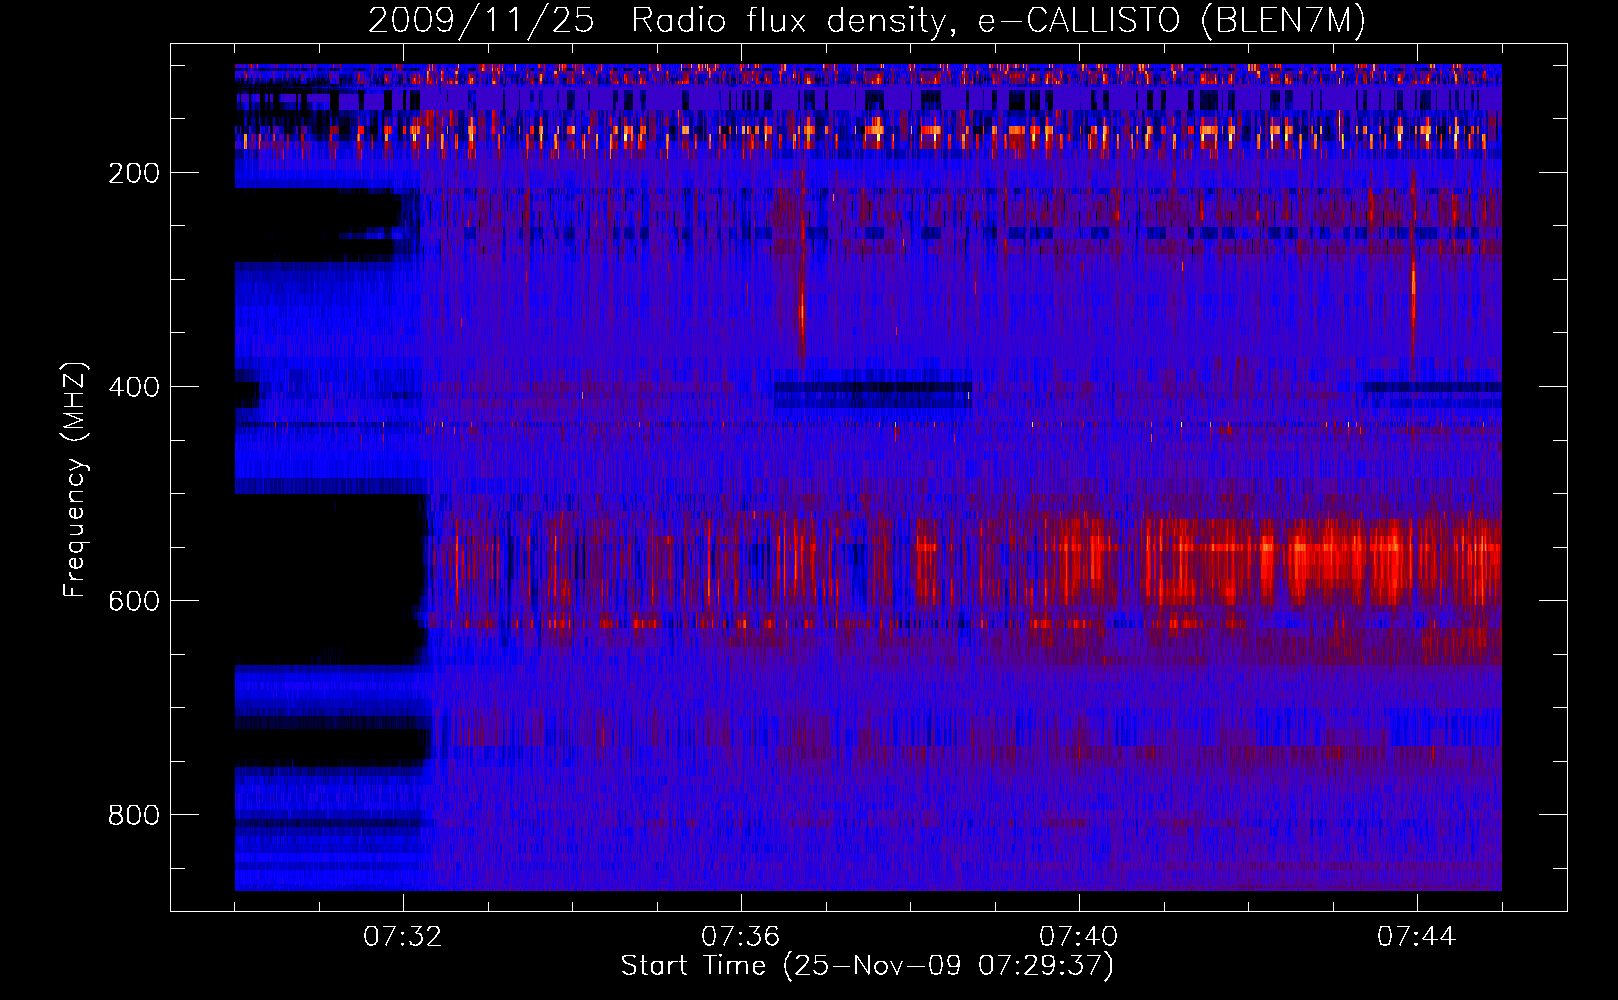Screen dimensions: 1618x1000
Task: Click the 07:32 time tick label
Action: tap(403, 936)
